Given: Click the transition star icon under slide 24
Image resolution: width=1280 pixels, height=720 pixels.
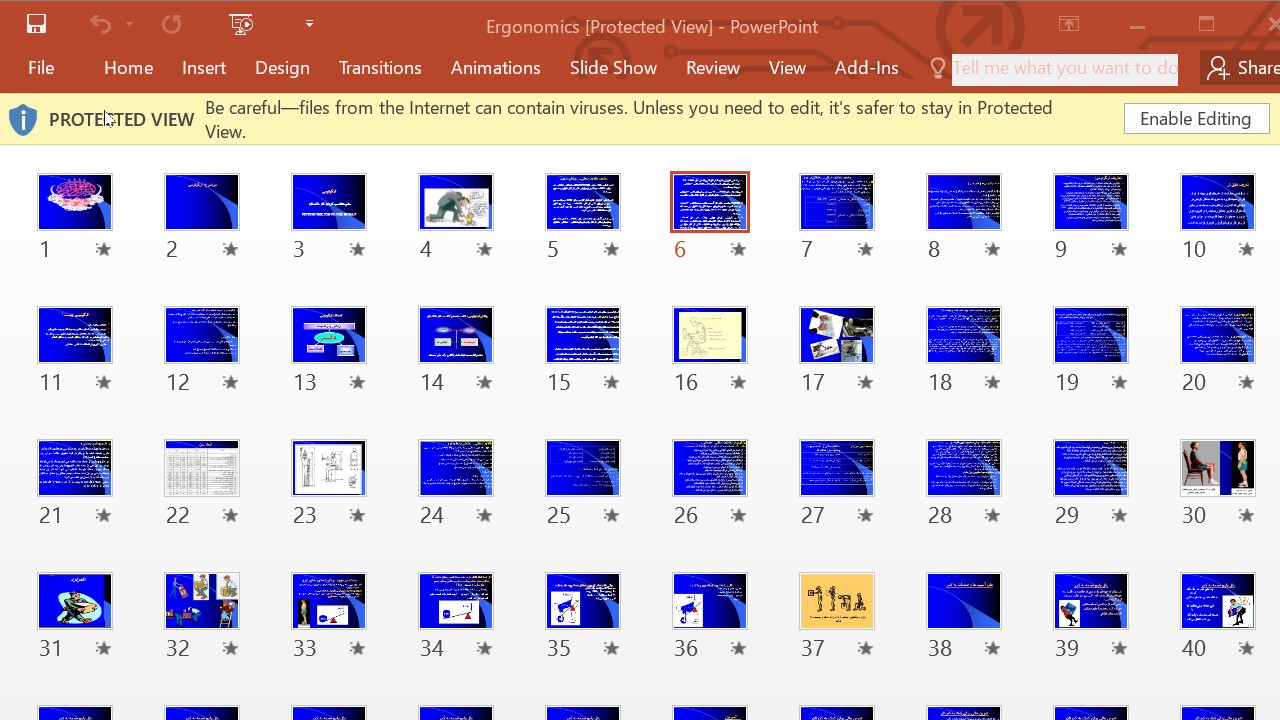Looking at the screenshot, I should click(484, 516).
